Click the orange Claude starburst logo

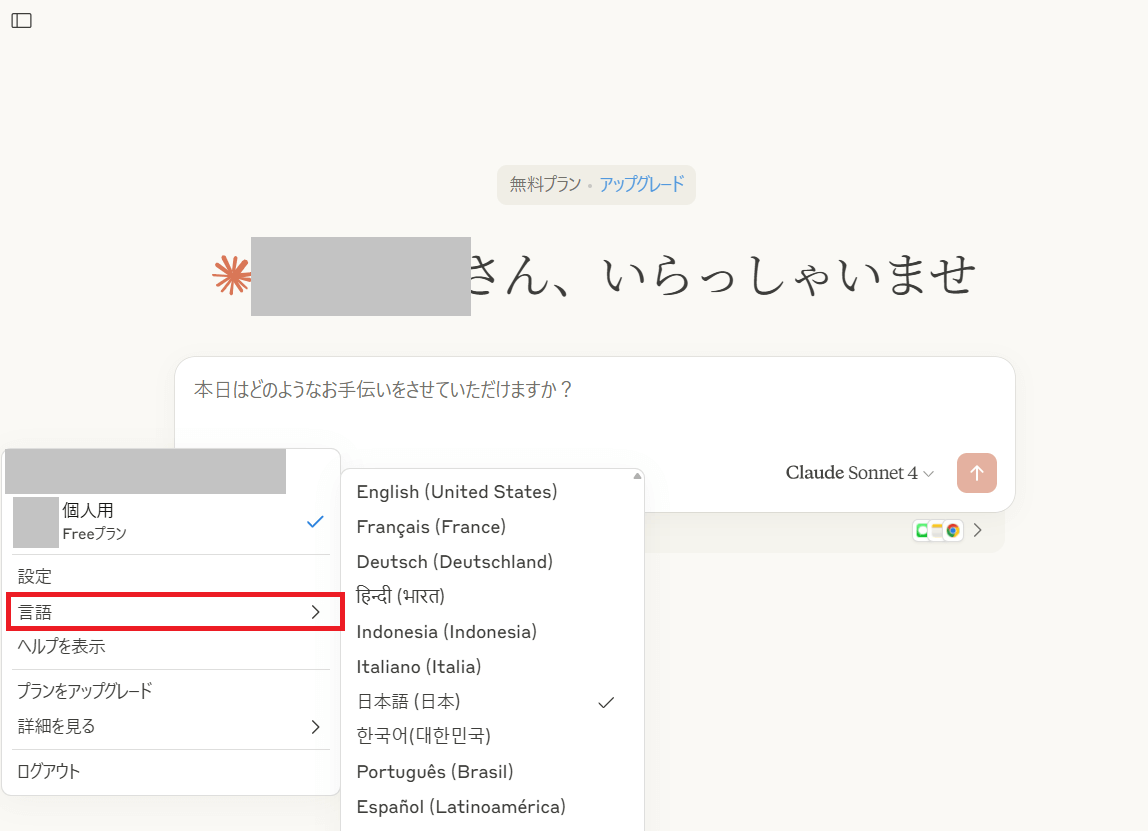point(231,275)
